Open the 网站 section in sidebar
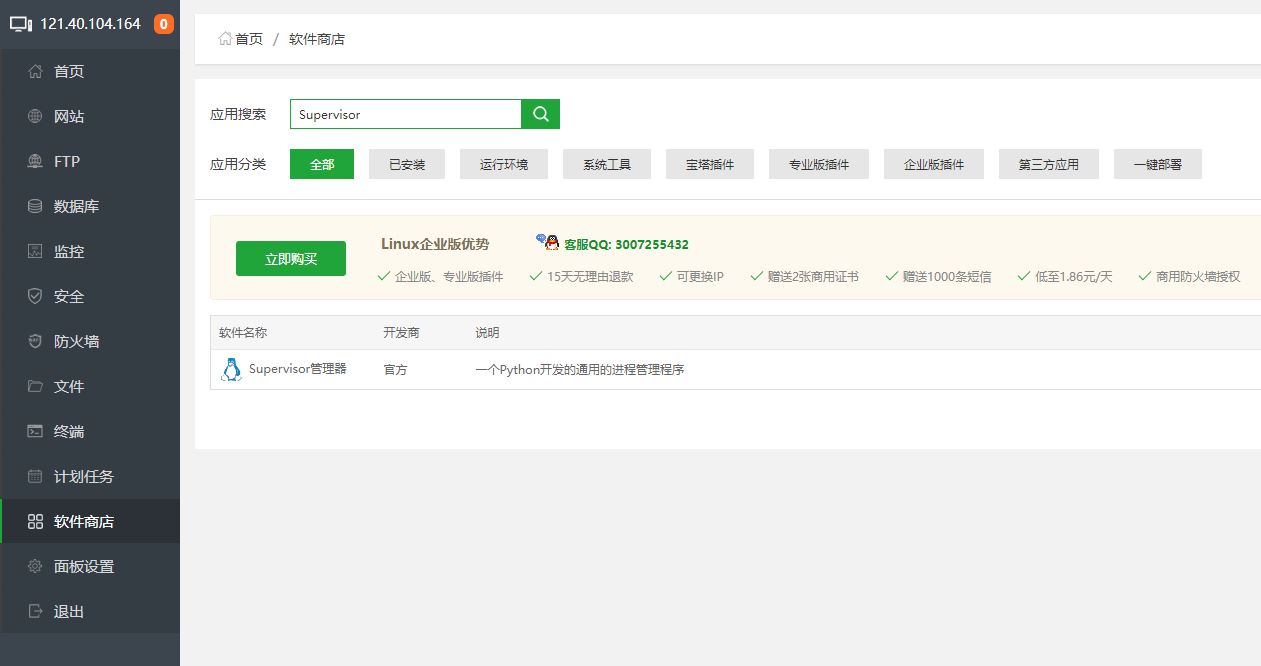This screenshot has height=666, width=1261. (x=68, y=116)
